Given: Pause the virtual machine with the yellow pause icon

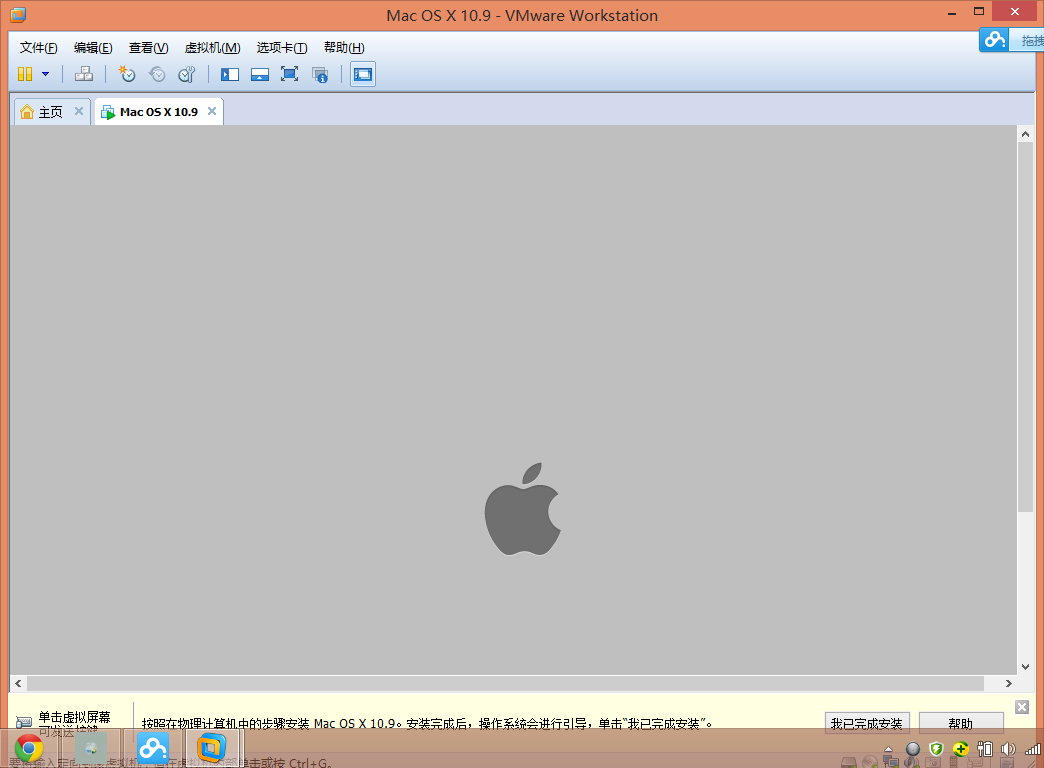Looking at the screenshot, I should (25, 74).
